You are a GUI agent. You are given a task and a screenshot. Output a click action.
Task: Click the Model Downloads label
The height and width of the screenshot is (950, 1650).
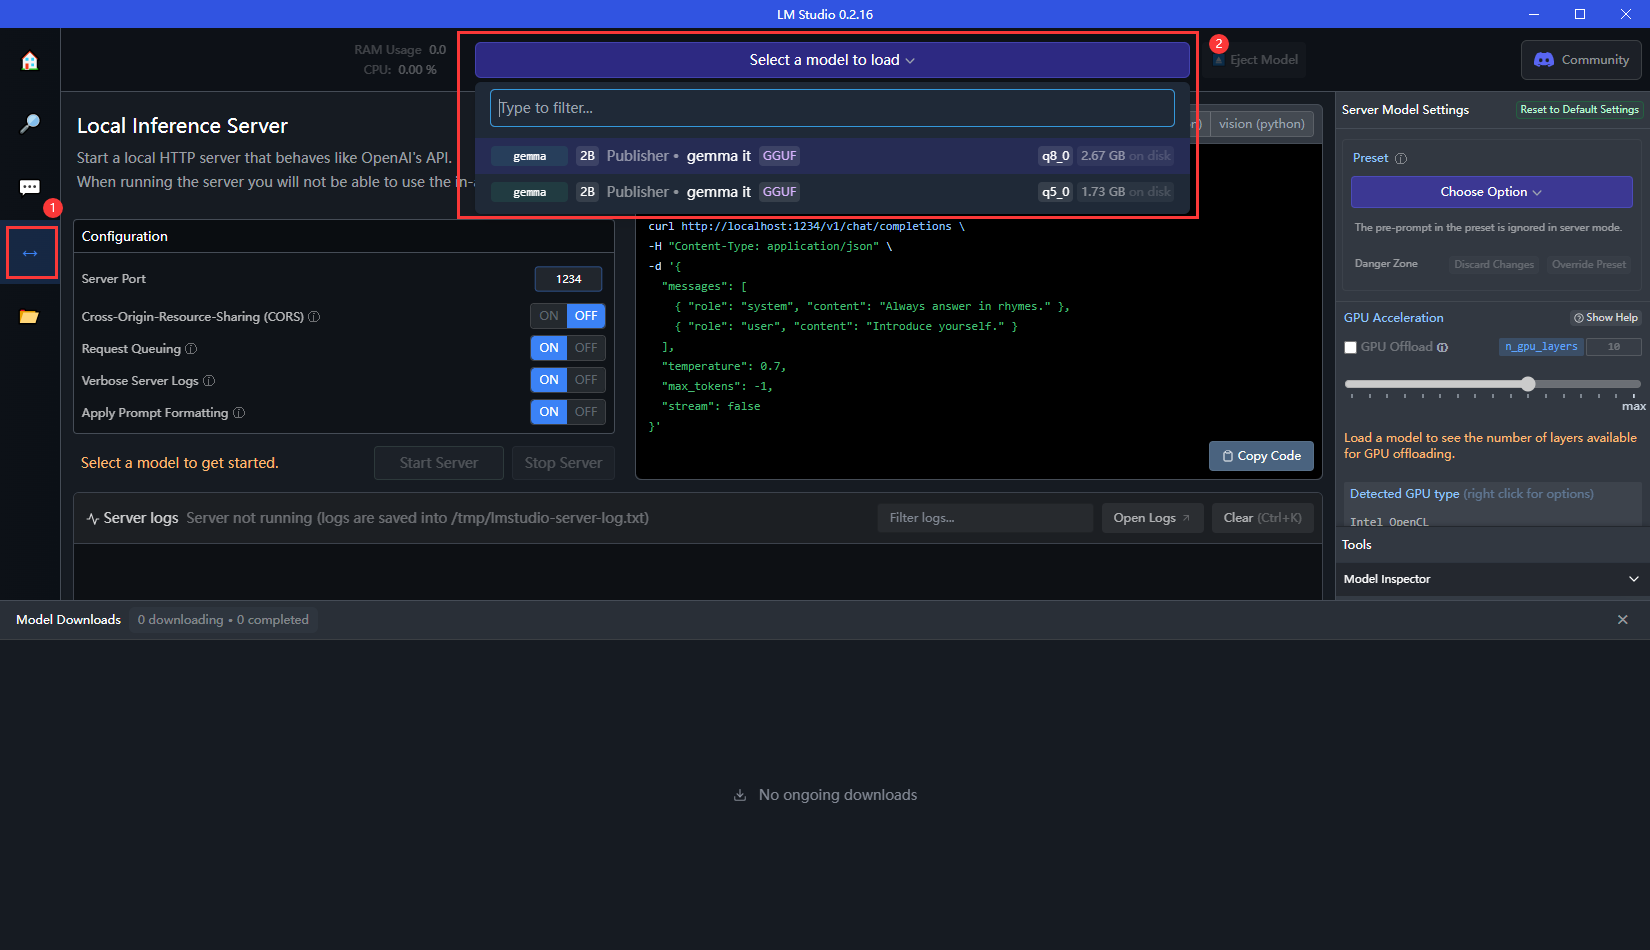pos(68,620)
